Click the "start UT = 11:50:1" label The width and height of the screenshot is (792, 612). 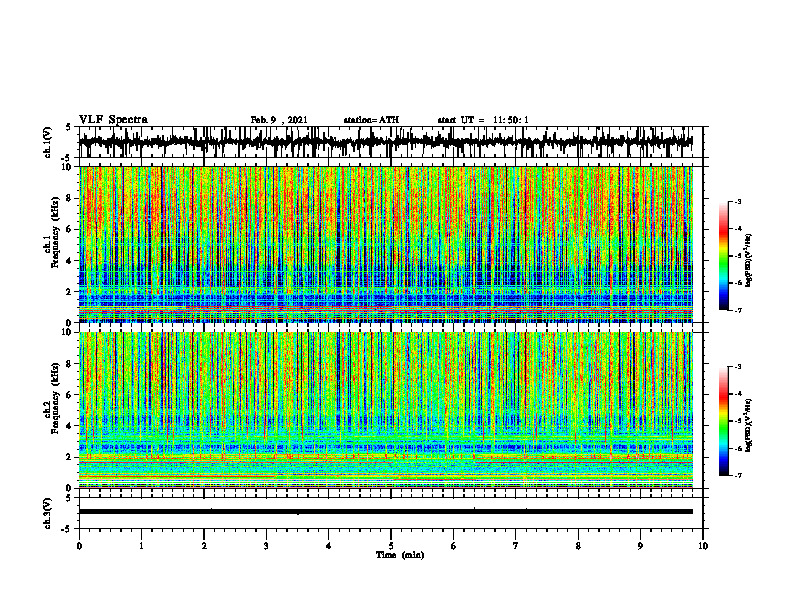point(483,120)
